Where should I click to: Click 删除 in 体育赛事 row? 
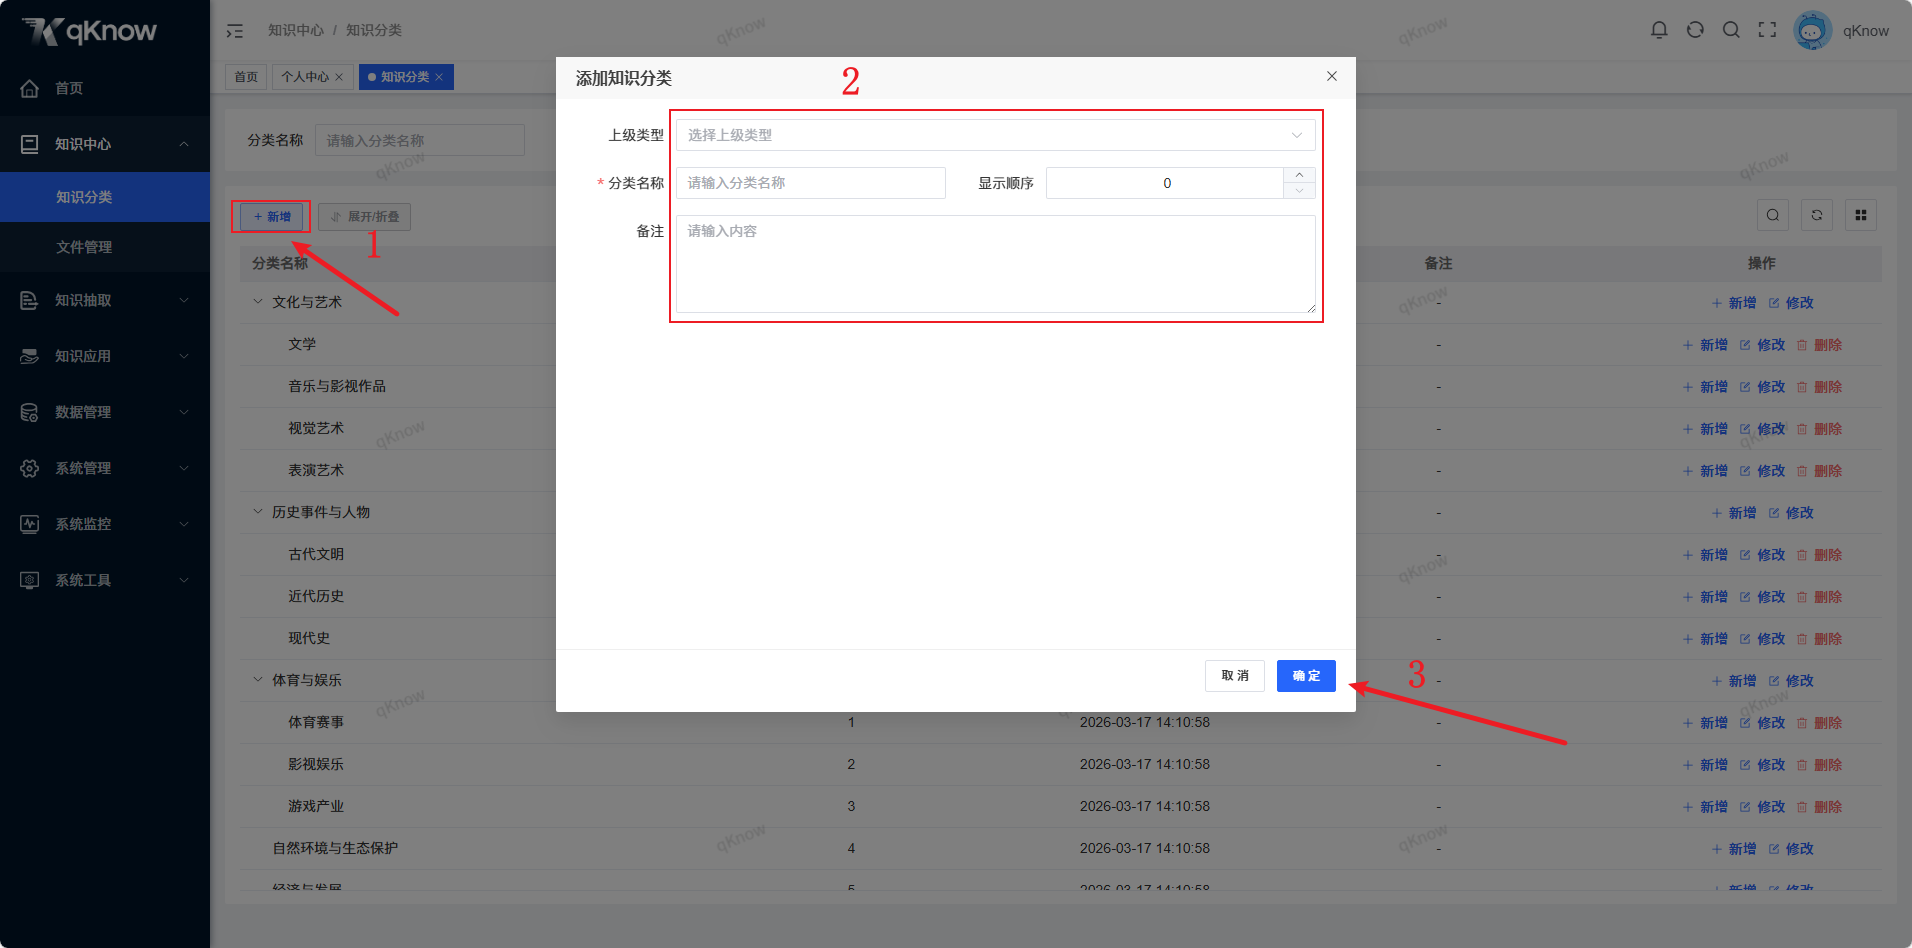[x=1819, y=723]
